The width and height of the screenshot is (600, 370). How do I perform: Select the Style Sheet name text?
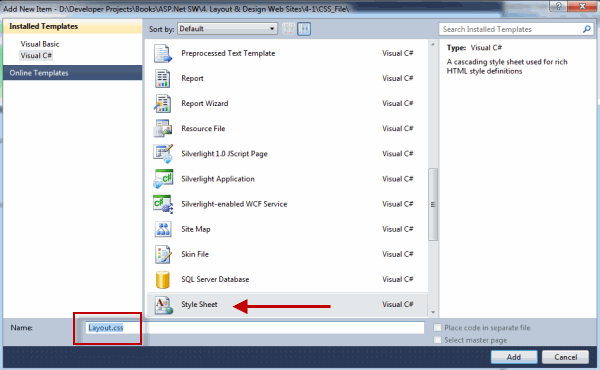click(x=199, y=305)
